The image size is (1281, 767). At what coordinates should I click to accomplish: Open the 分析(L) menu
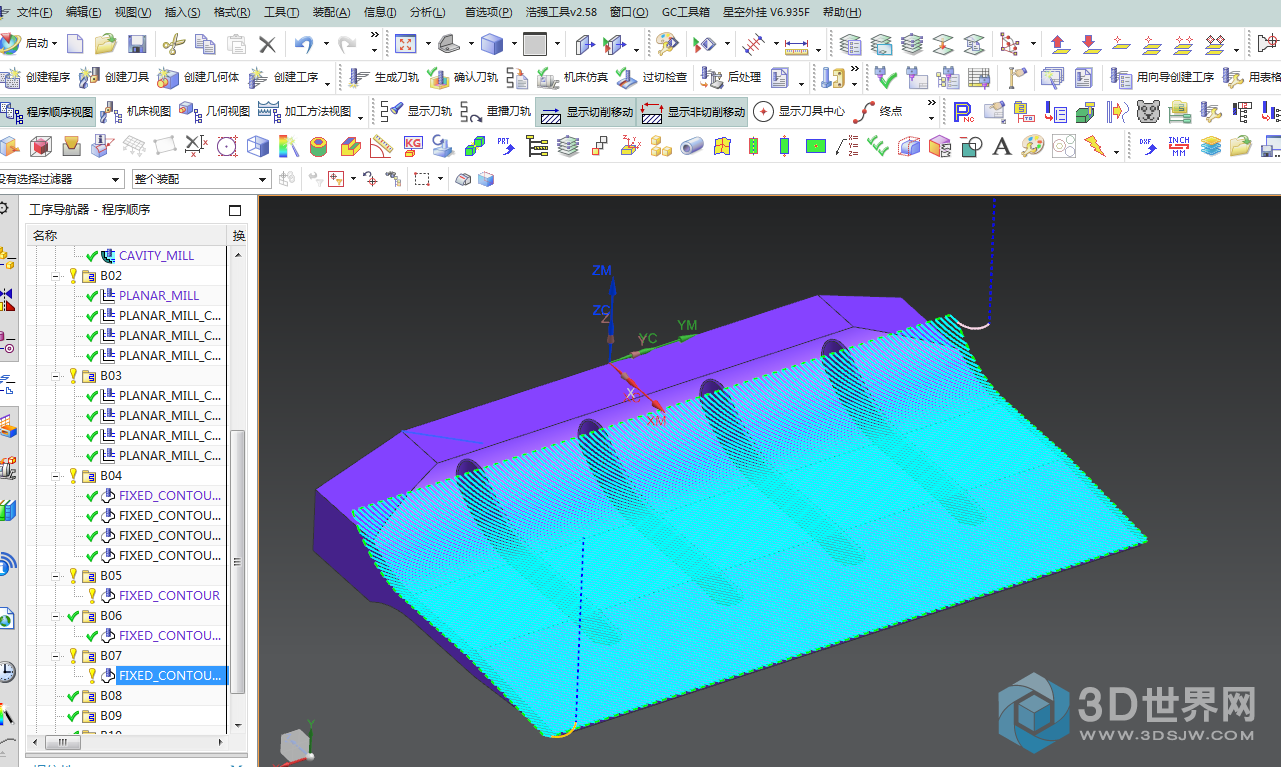tap(428, 12)
